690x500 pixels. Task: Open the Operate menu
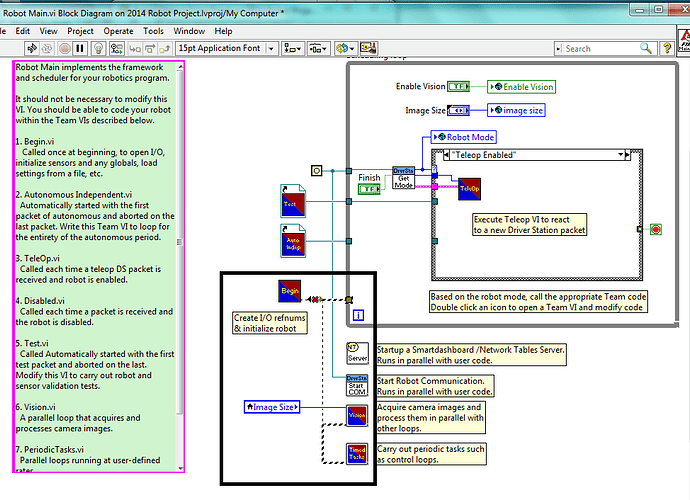[x=118, y=31]
